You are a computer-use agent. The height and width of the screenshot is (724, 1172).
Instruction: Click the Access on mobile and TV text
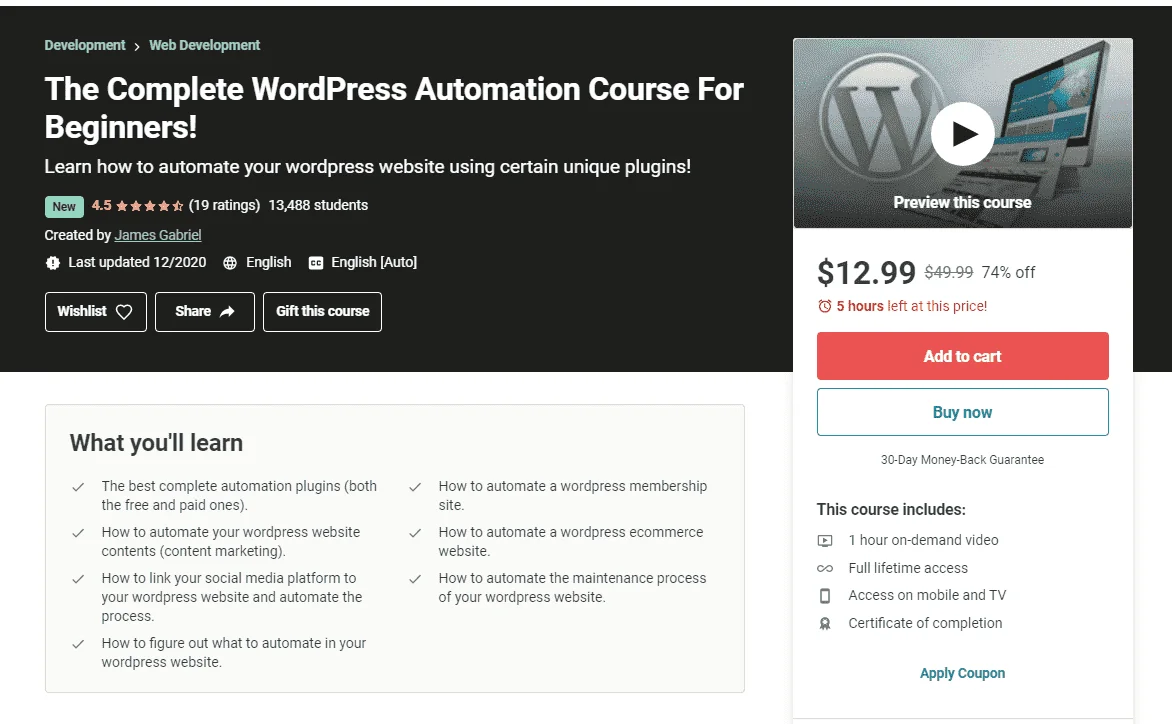tap(927, 595)
